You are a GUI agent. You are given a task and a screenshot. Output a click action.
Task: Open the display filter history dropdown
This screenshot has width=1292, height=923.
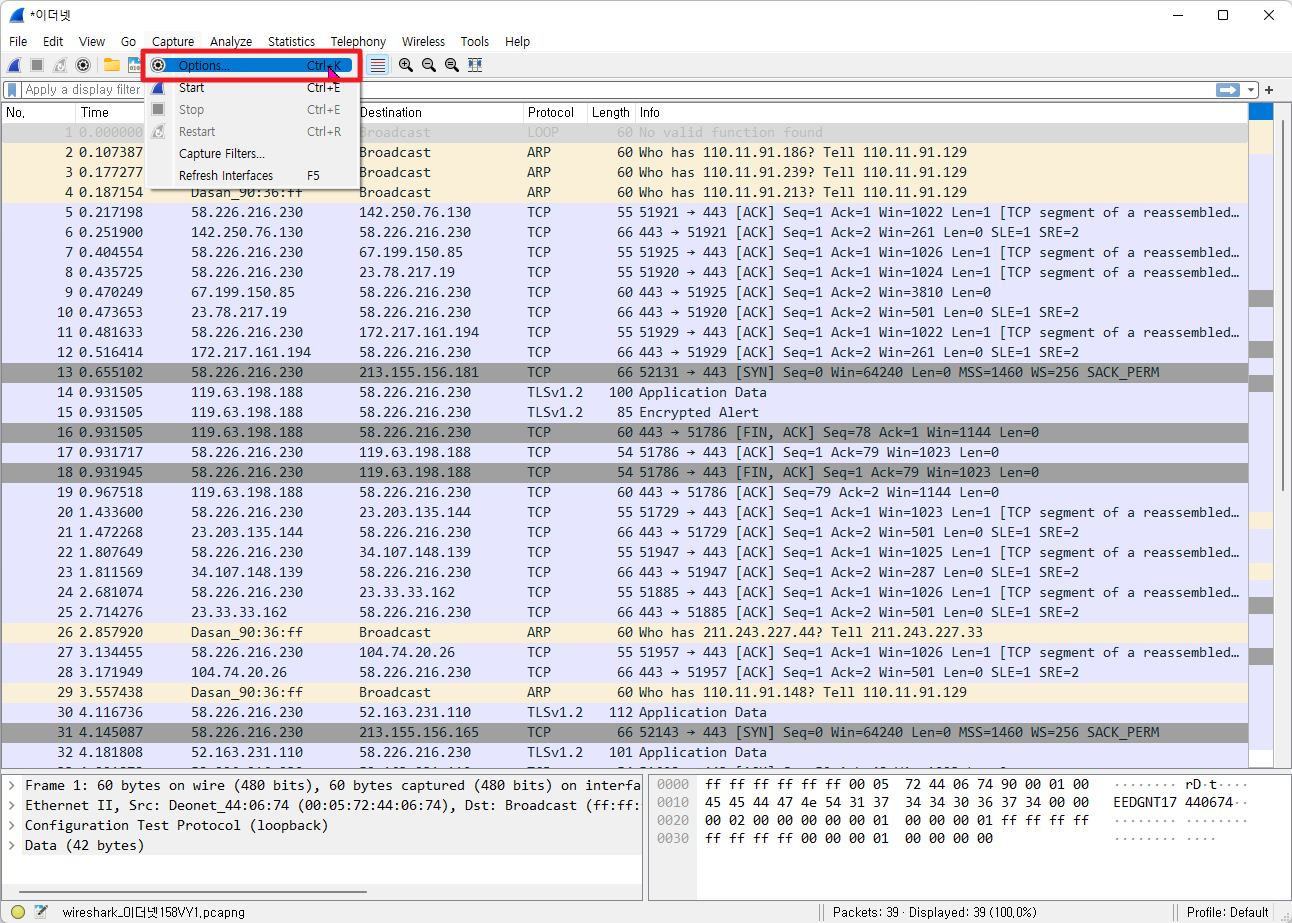[1251, 90]
